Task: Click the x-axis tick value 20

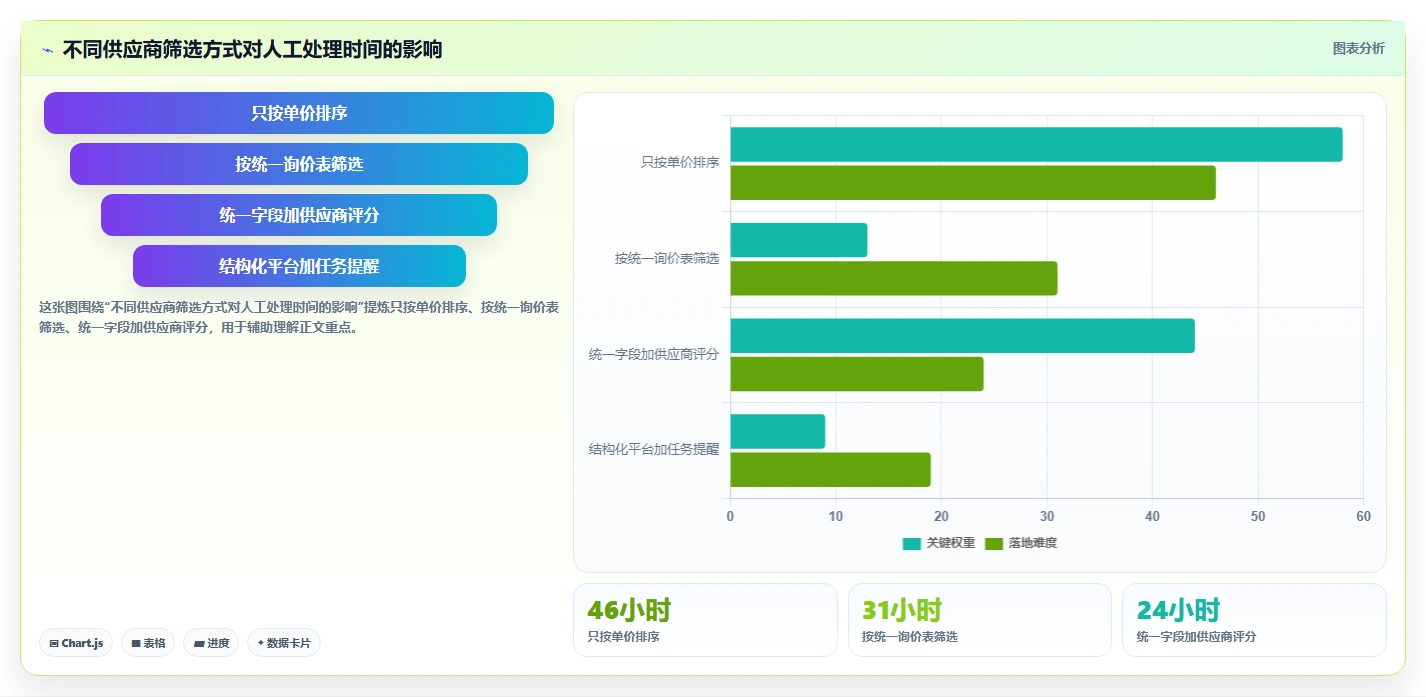Action: tap(941, 516)
